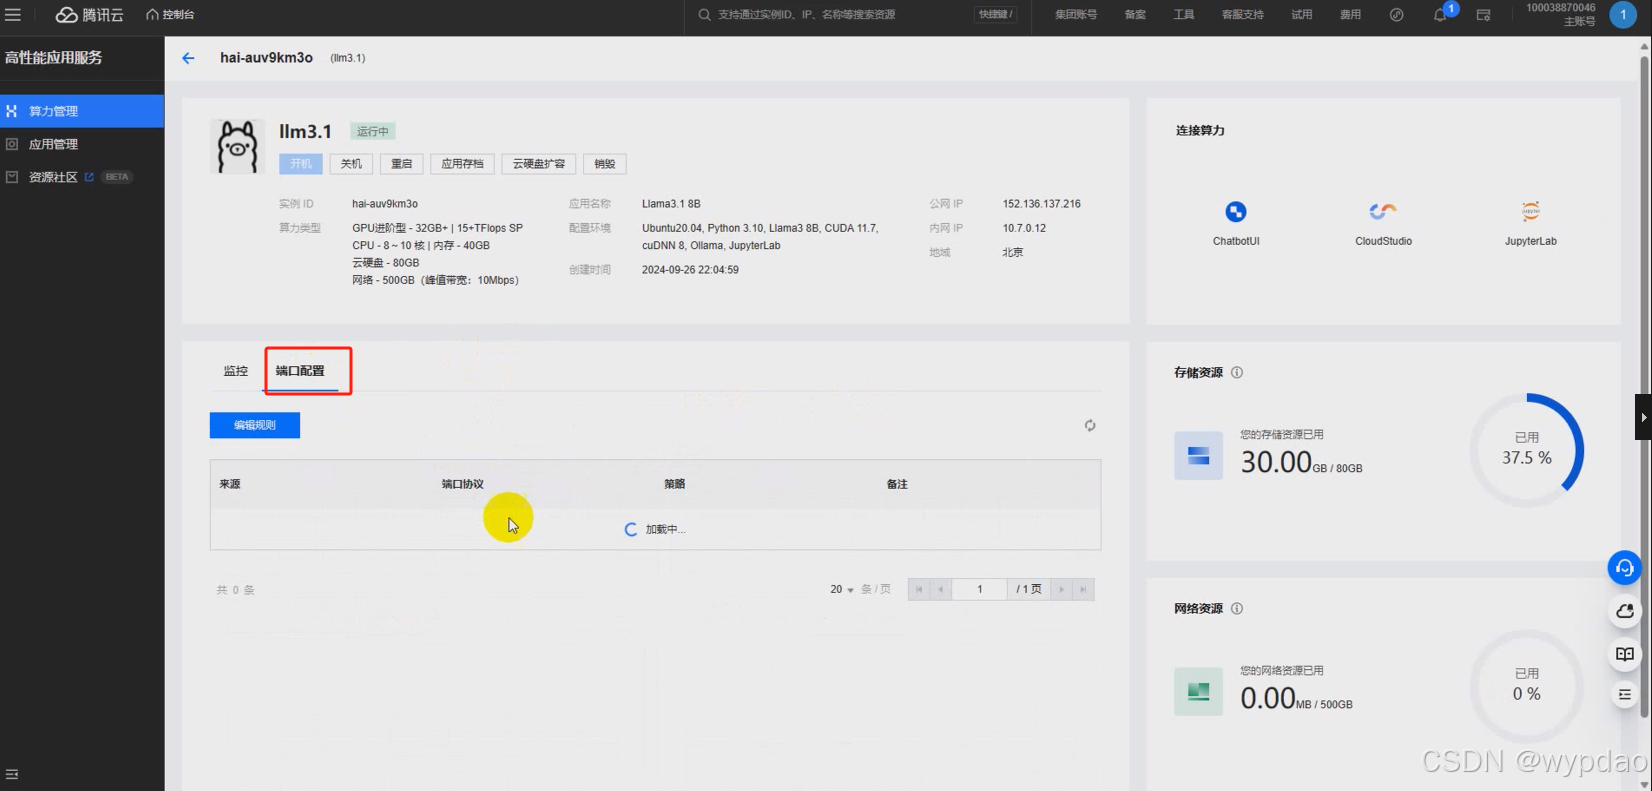The width and height of the screenshot is (1652, 791).
Task: Go to the last page
Action: [x=1083, y=590]
